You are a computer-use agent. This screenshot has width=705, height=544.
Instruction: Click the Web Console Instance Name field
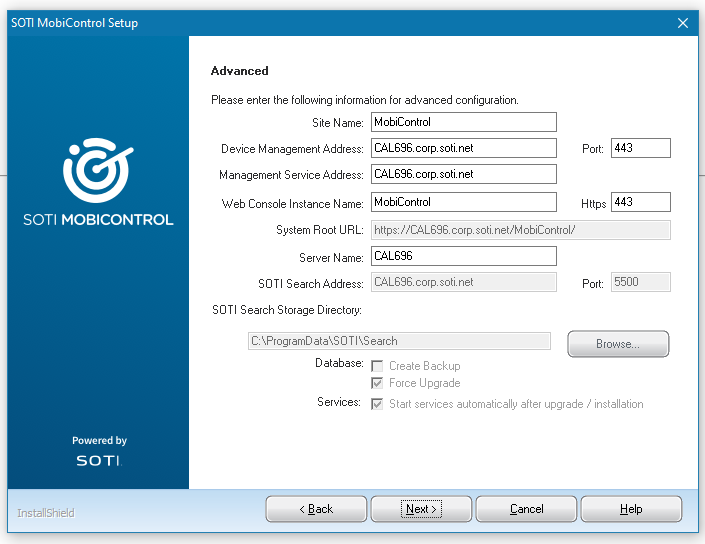(x=464, y=202)
